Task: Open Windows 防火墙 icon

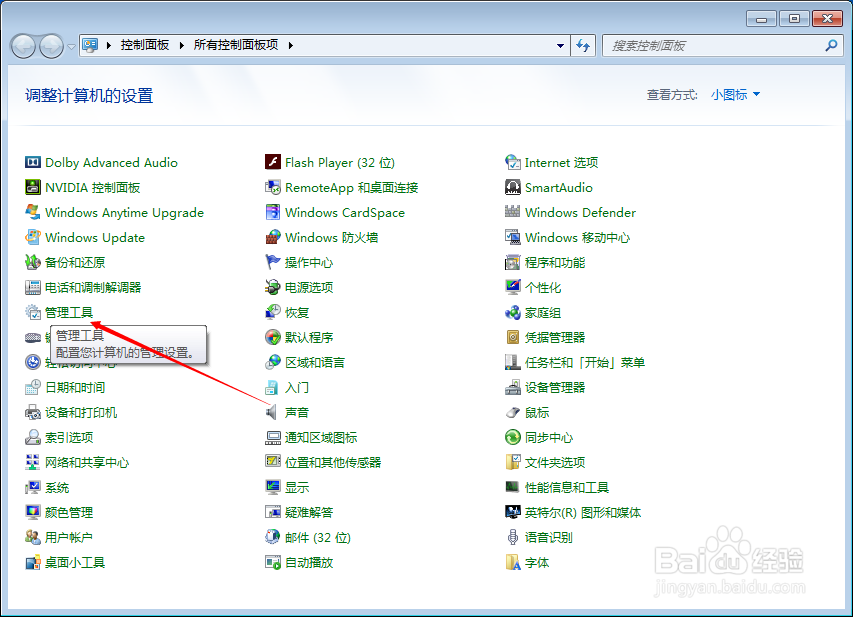Action: point(273,237)
